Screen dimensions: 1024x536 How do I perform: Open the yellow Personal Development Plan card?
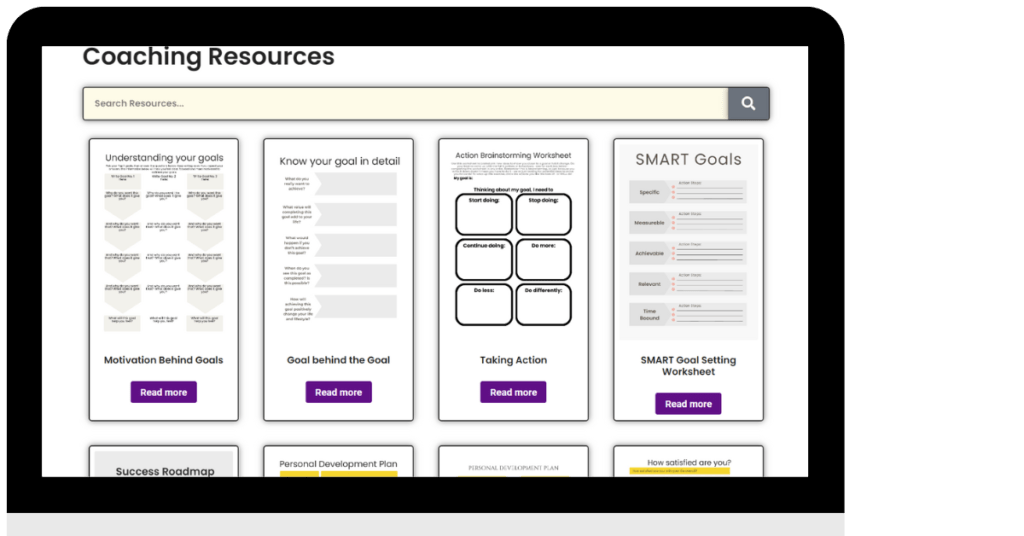[339, 464]
